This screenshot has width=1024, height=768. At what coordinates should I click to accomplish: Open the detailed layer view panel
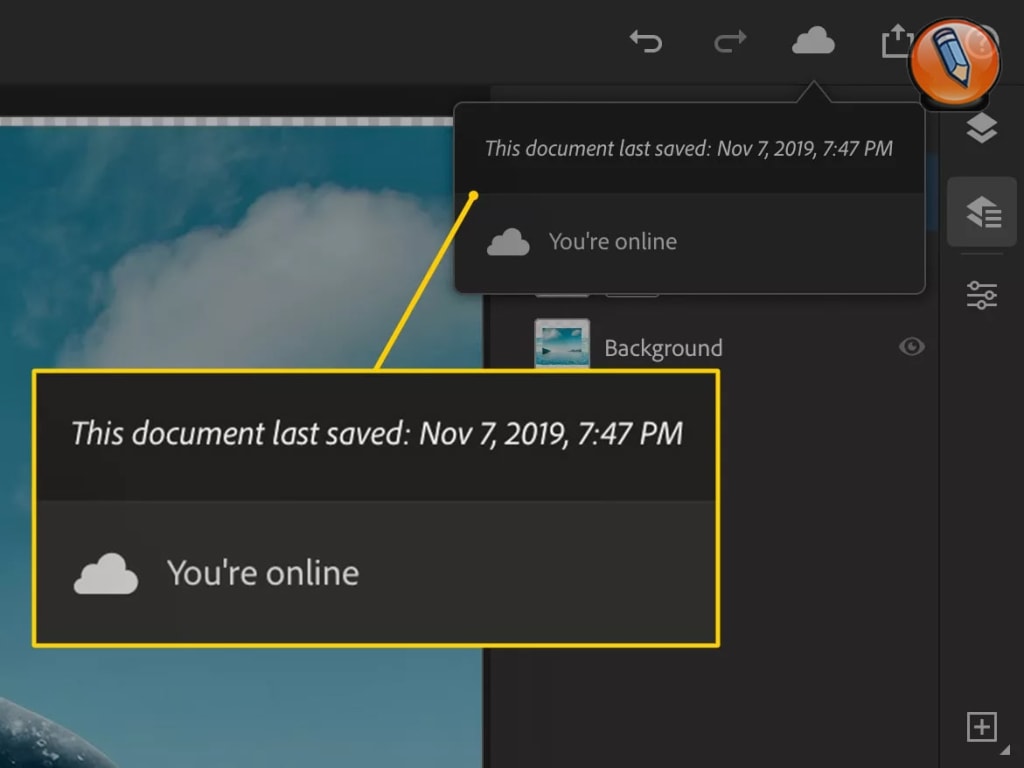982,212
